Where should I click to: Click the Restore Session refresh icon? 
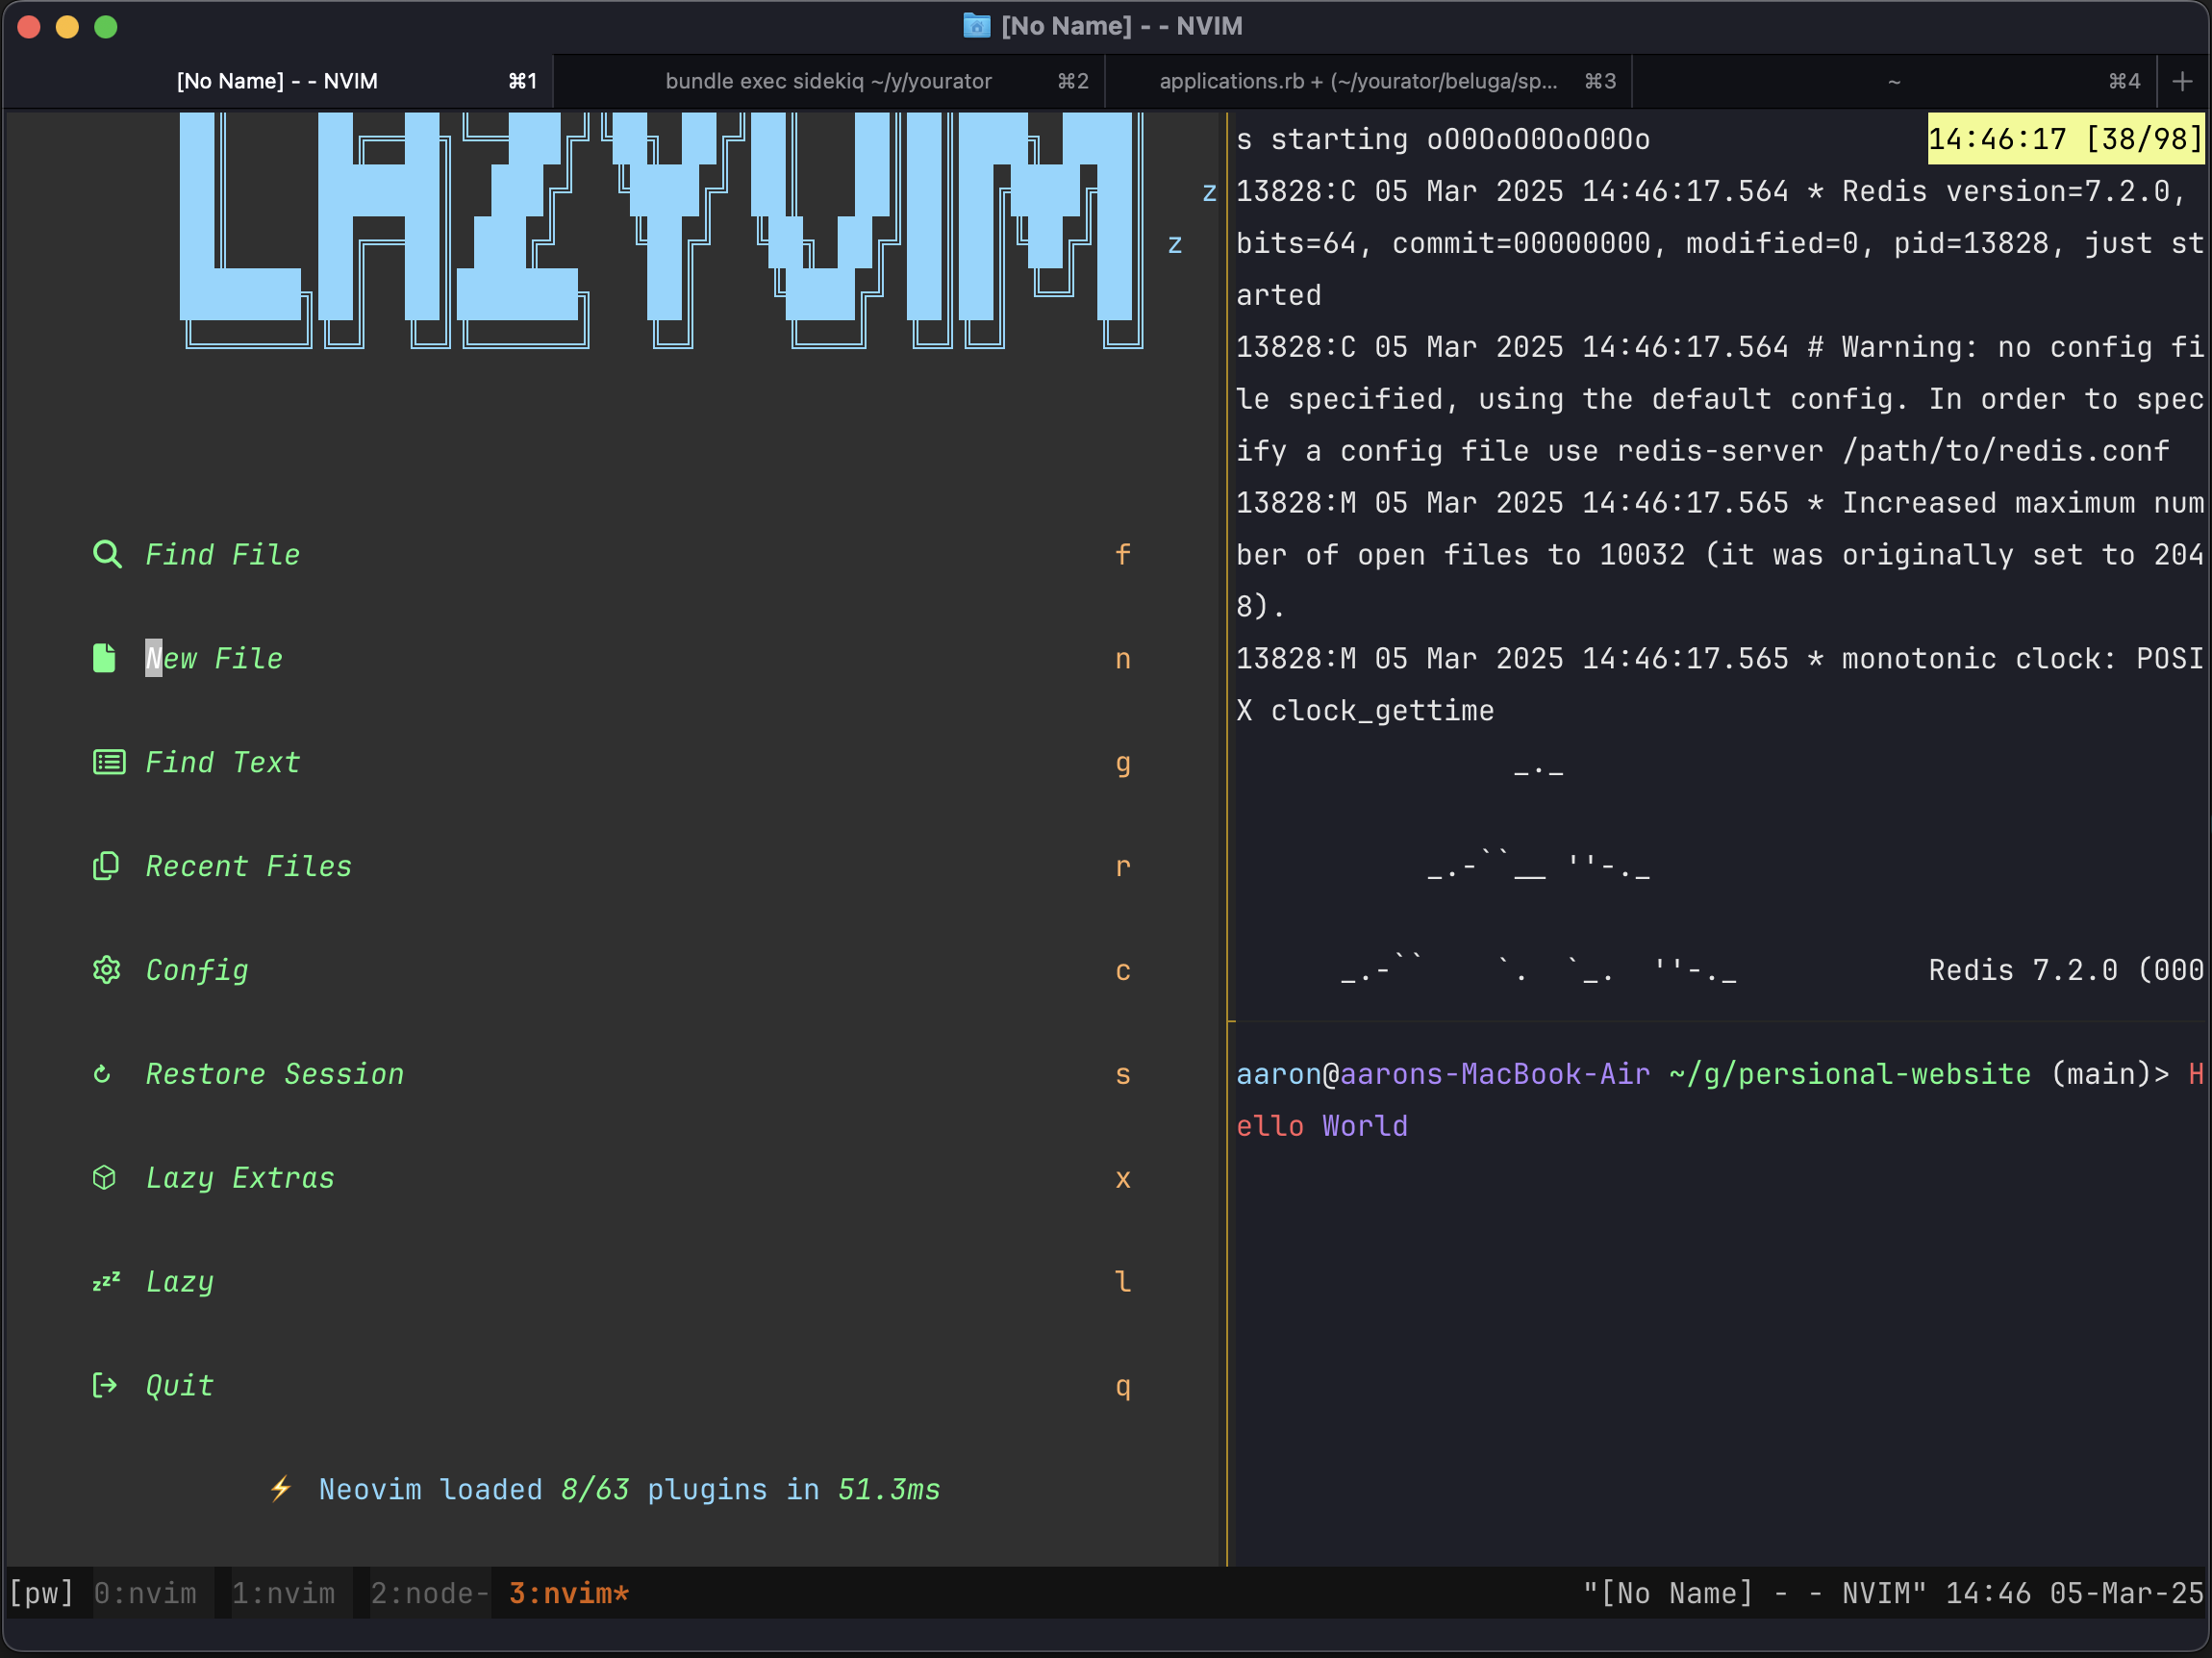tap(102, 1074)
